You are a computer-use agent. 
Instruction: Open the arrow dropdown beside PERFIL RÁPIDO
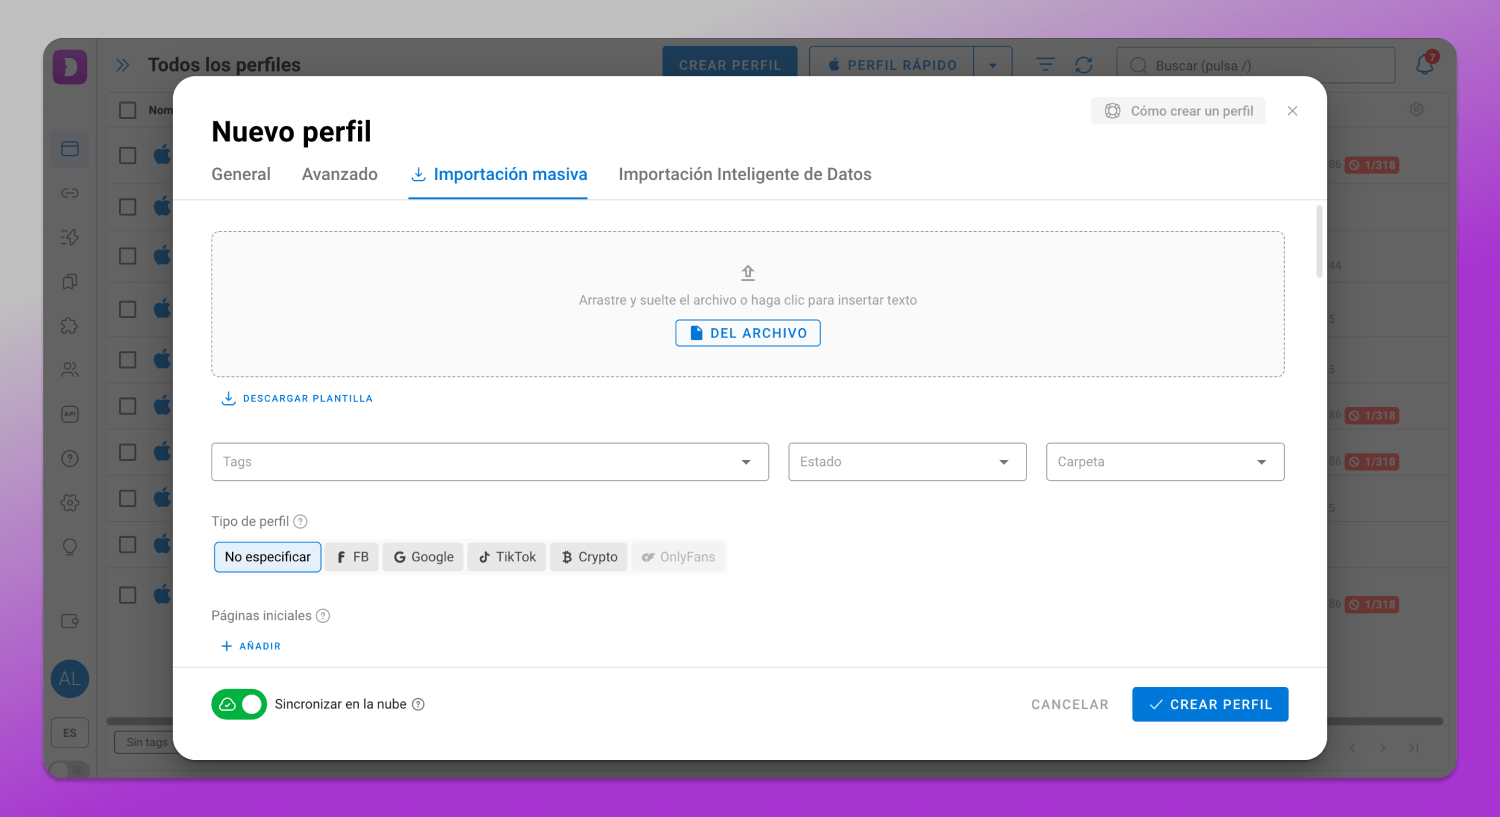993,64
